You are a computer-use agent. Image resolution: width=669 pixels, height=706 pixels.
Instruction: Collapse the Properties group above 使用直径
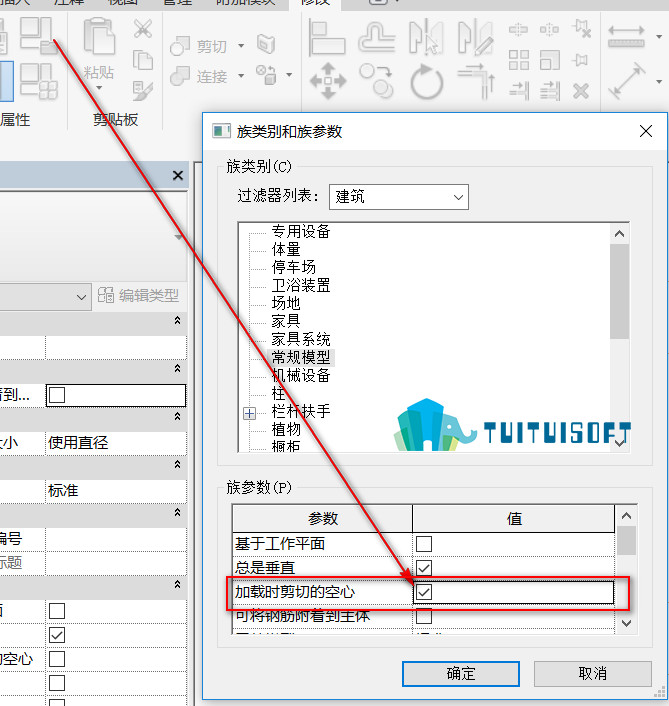pyautogui.click(x=177, y=416)
